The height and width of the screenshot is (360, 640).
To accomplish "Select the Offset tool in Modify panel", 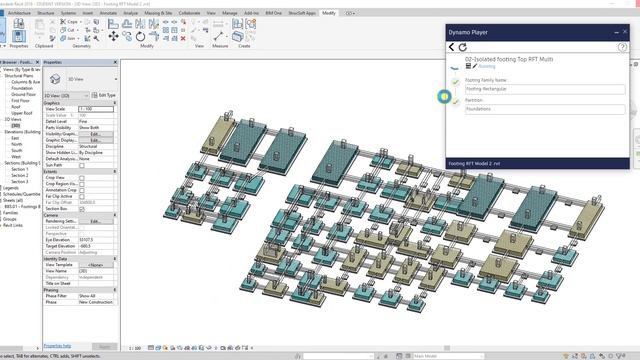I will click(x=127, y=24).
